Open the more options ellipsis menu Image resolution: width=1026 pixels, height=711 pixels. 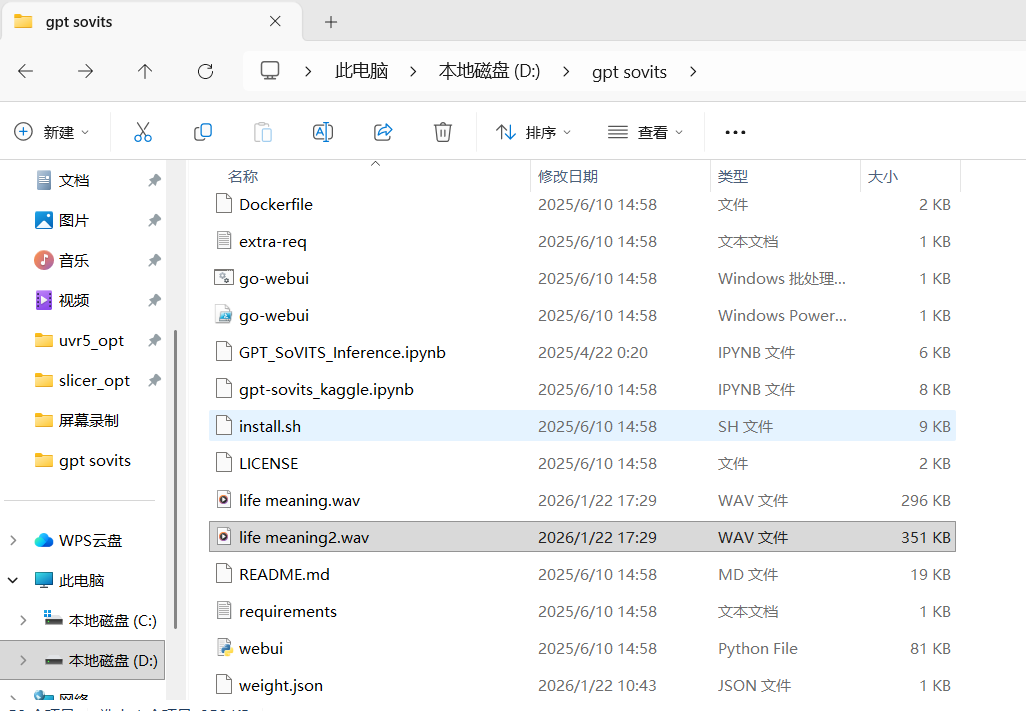point(736,132)
